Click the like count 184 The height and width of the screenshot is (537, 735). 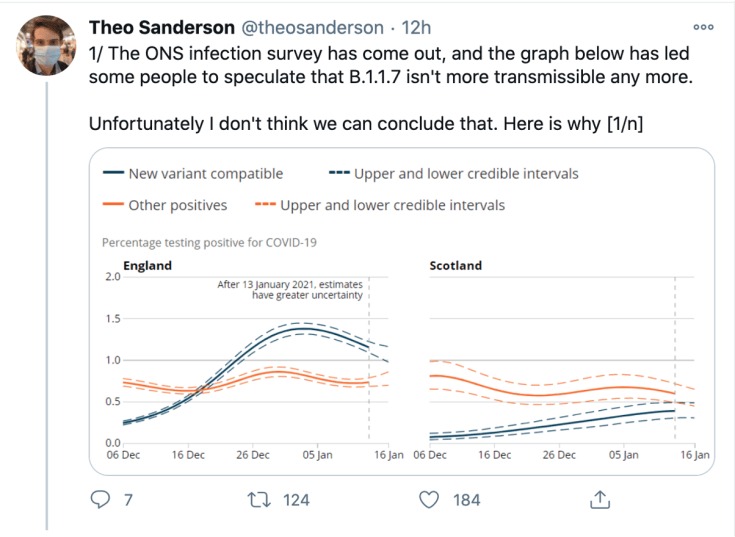[466, 499]
